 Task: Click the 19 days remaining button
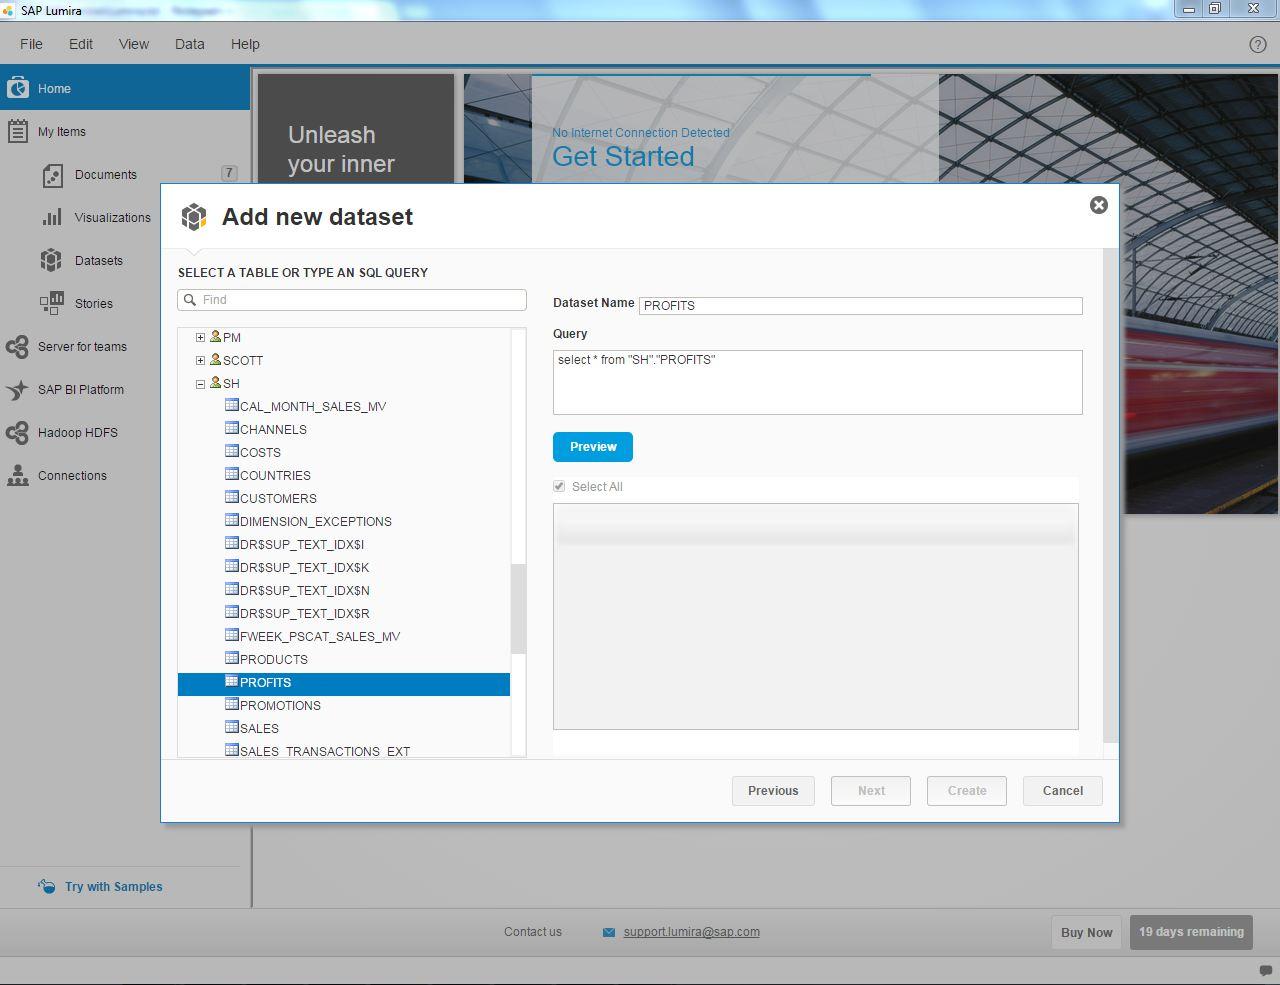pos(1191,932)
